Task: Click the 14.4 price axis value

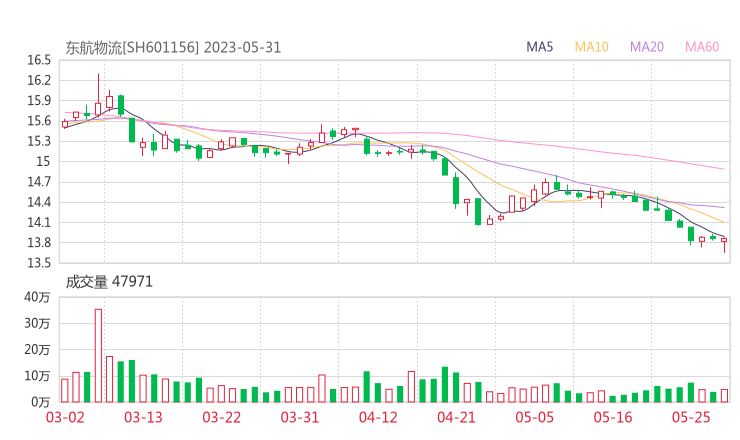Action: [39, 203]
